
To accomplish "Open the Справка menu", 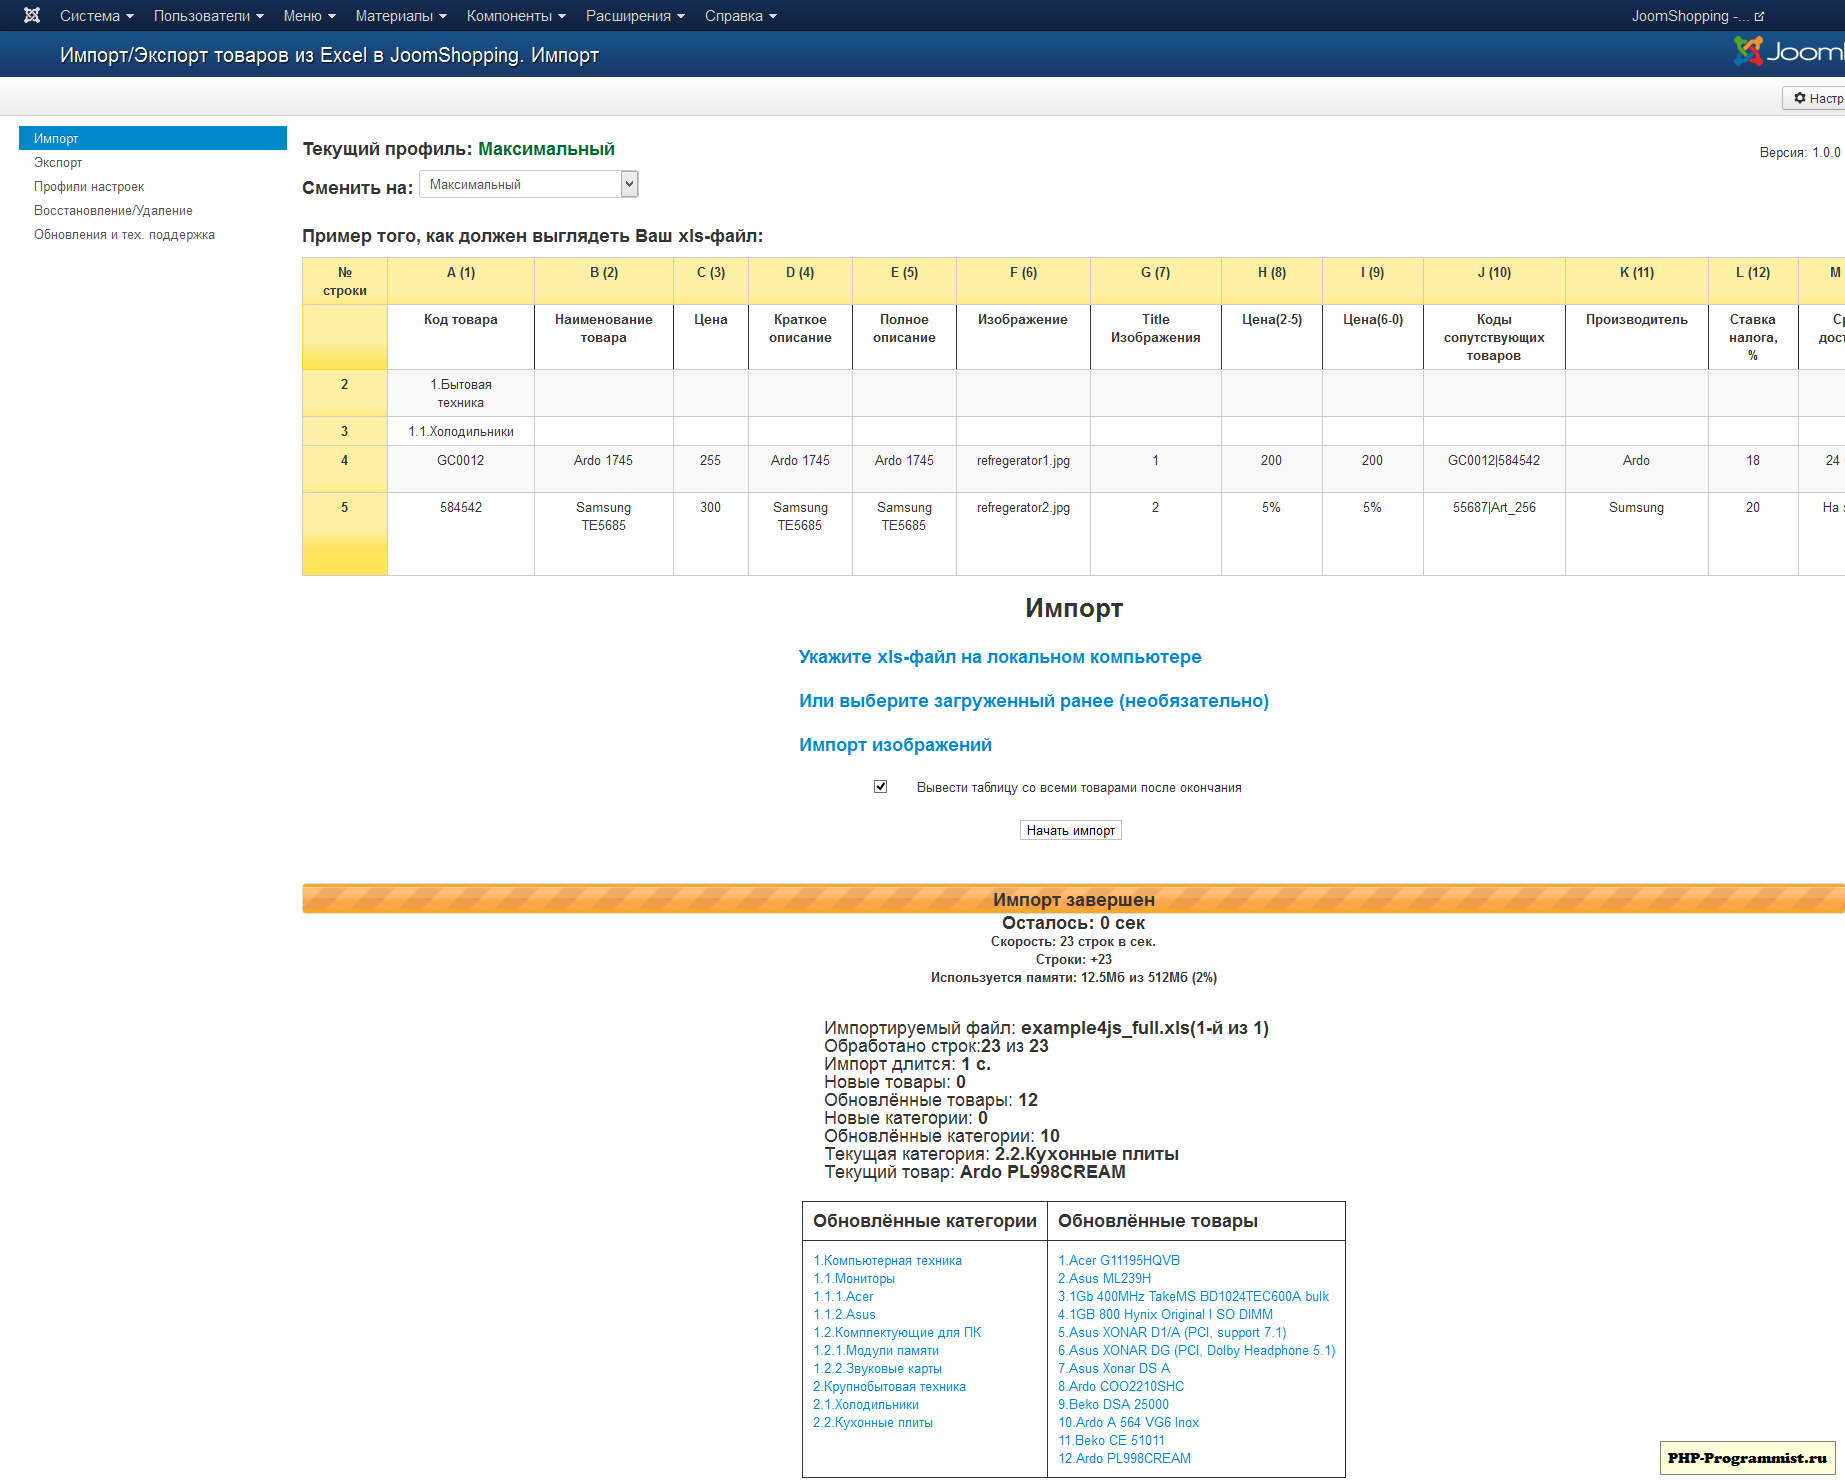I will pos(740,16).
